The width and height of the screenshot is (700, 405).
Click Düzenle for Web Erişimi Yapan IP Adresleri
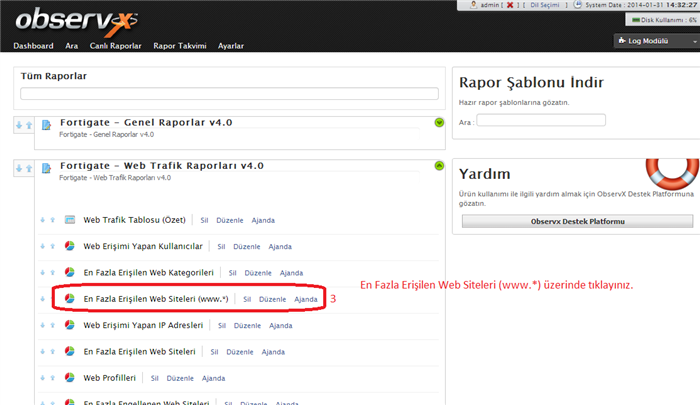click(x=247, y=326)
